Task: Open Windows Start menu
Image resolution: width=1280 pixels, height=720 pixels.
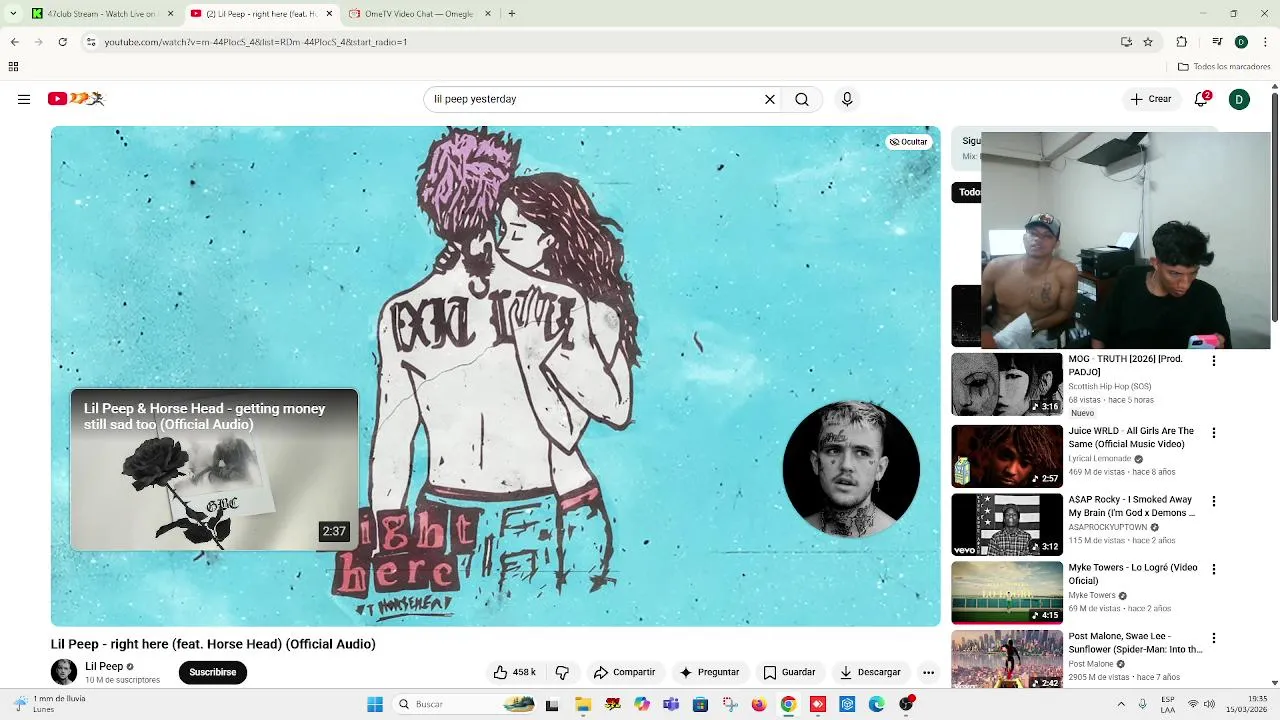Action: coord(375,704)
